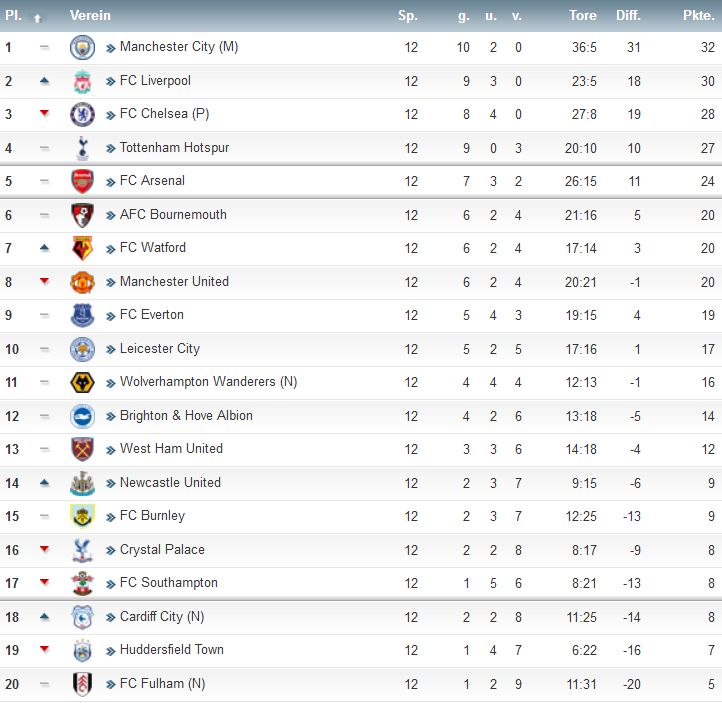
Task: Open the Manchester United team link
Action: [174, 282]
